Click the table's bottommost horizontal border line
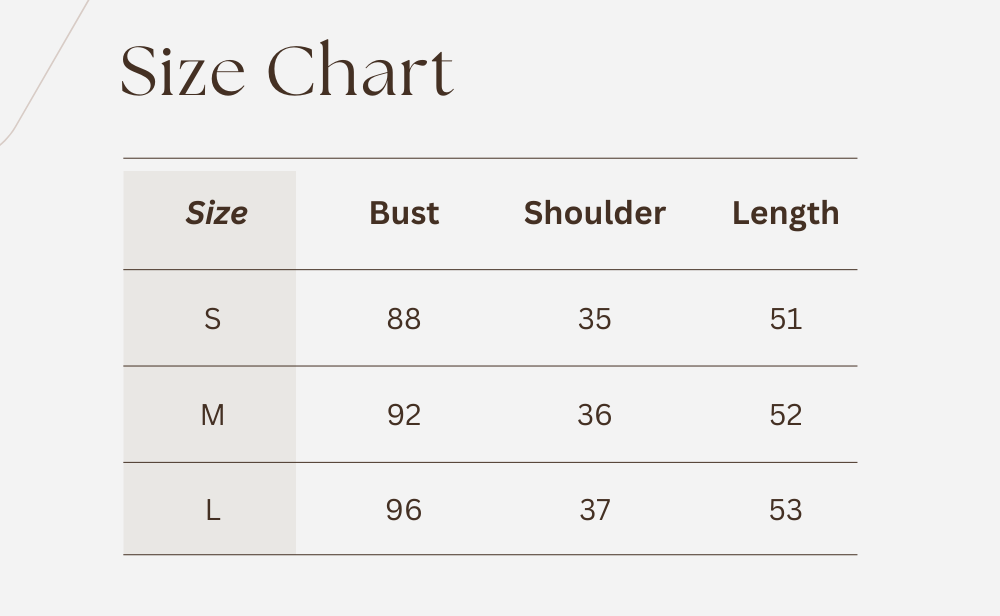 [x=490, y=554]
